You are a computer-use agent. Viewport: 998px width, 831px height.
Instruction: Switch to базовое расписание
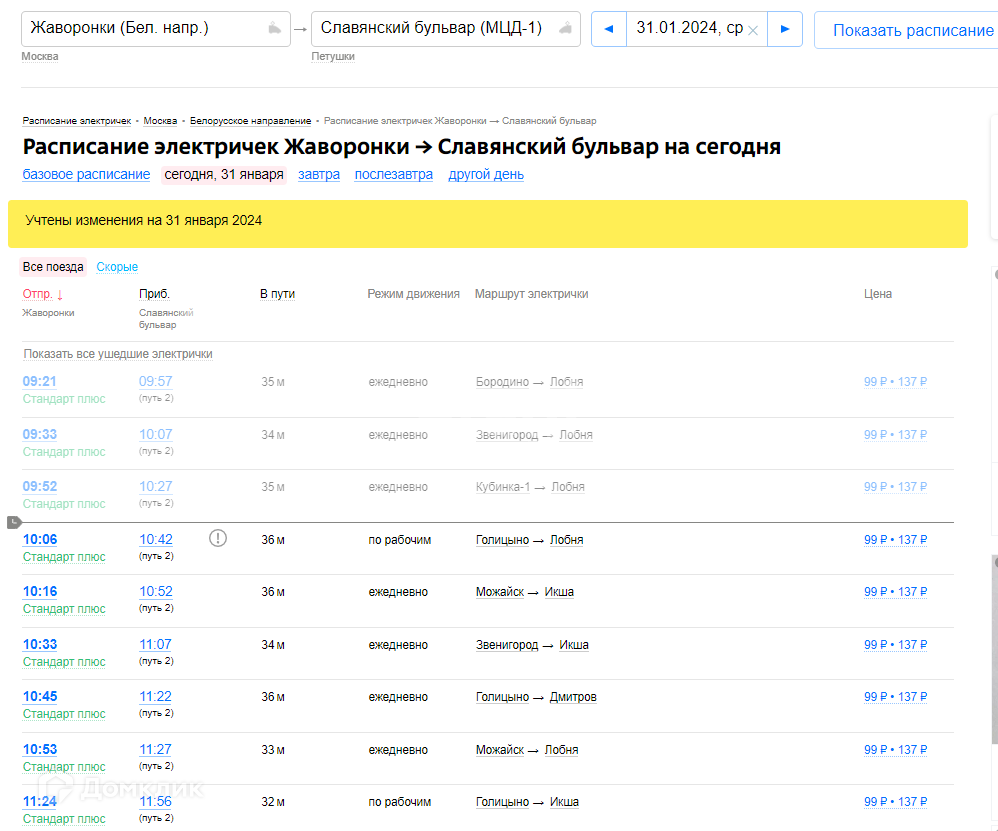pos(86,175)
